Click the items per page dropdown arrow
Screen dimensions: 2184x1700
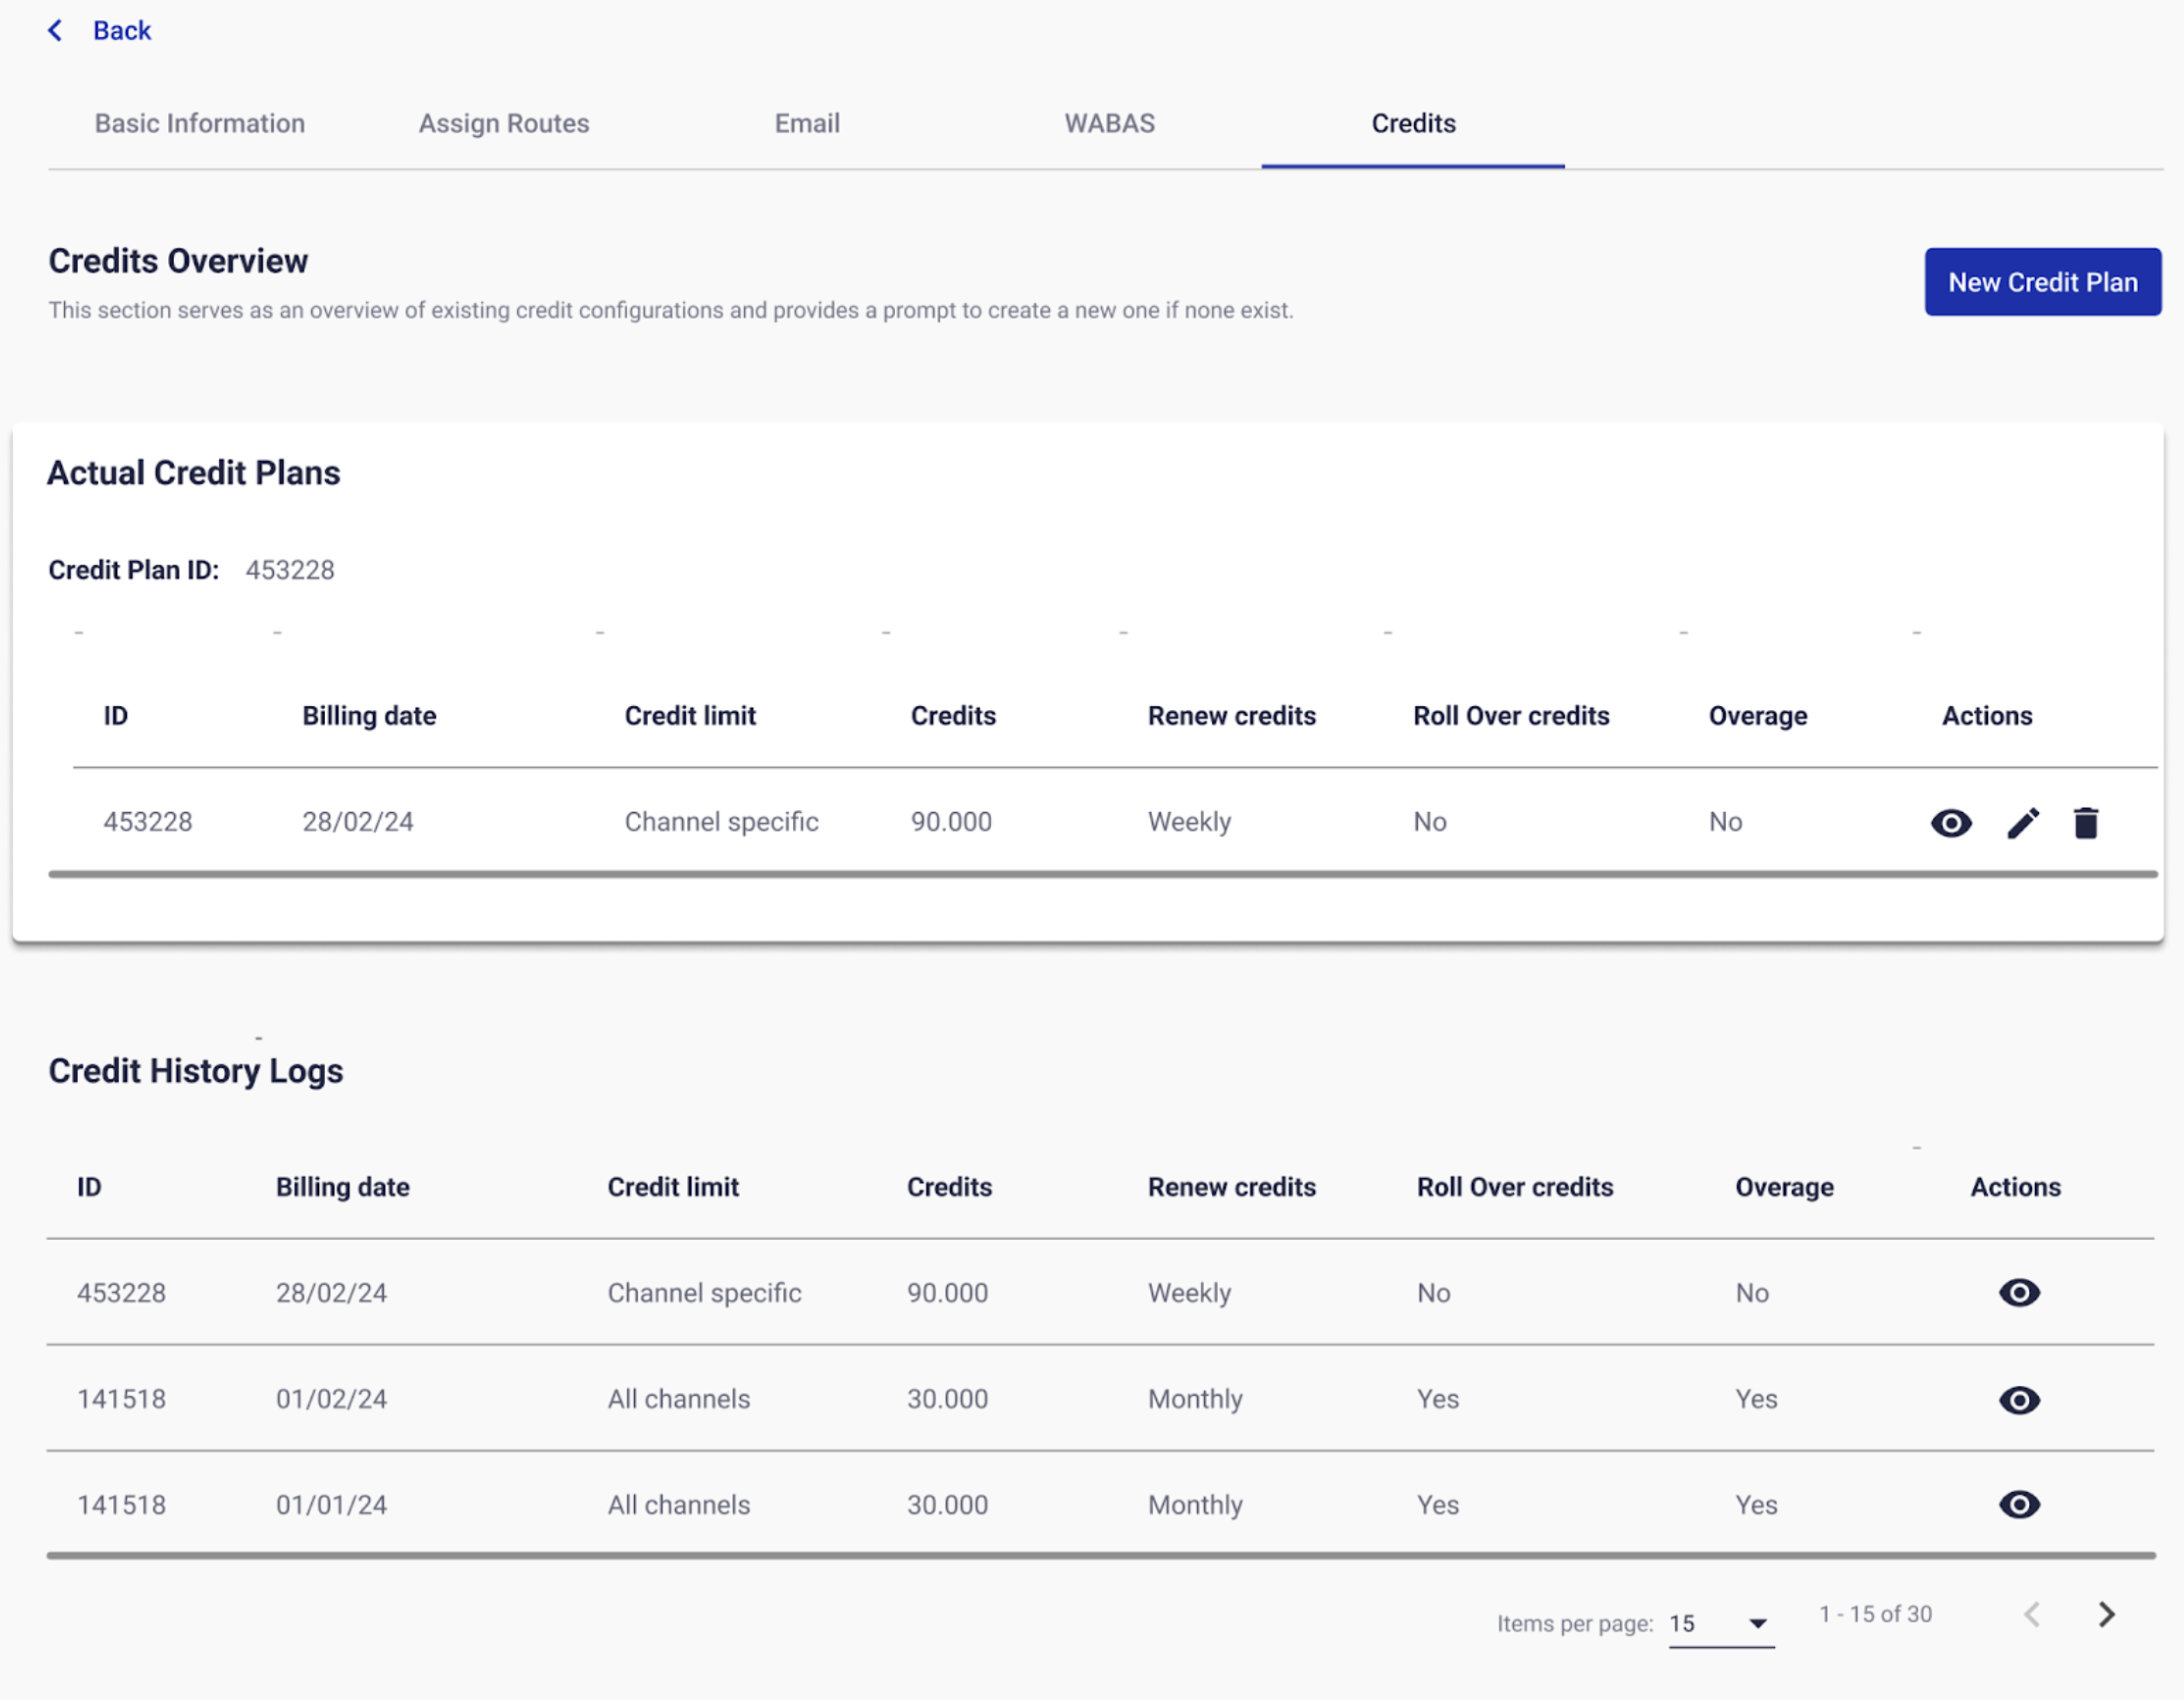tap(1757, 1623)
